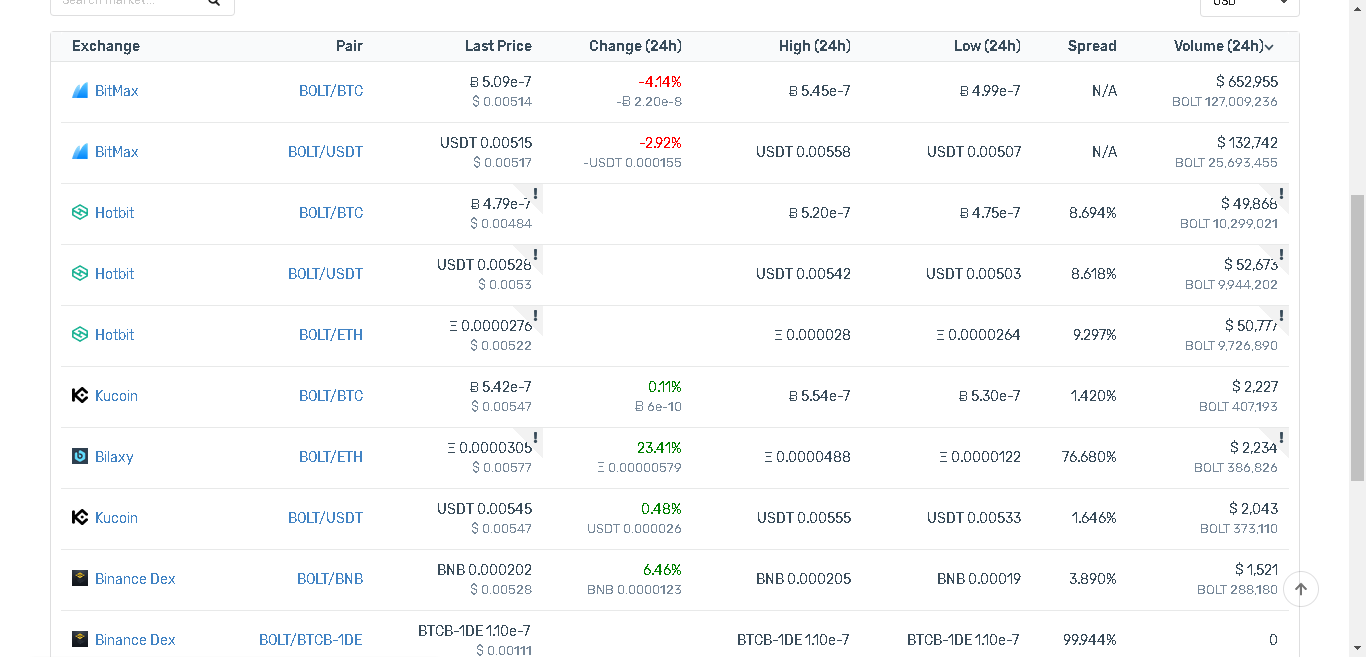Select the 23.41% change value
The width and height of the screenshot is (1366, 657).
tap(659, 448)
